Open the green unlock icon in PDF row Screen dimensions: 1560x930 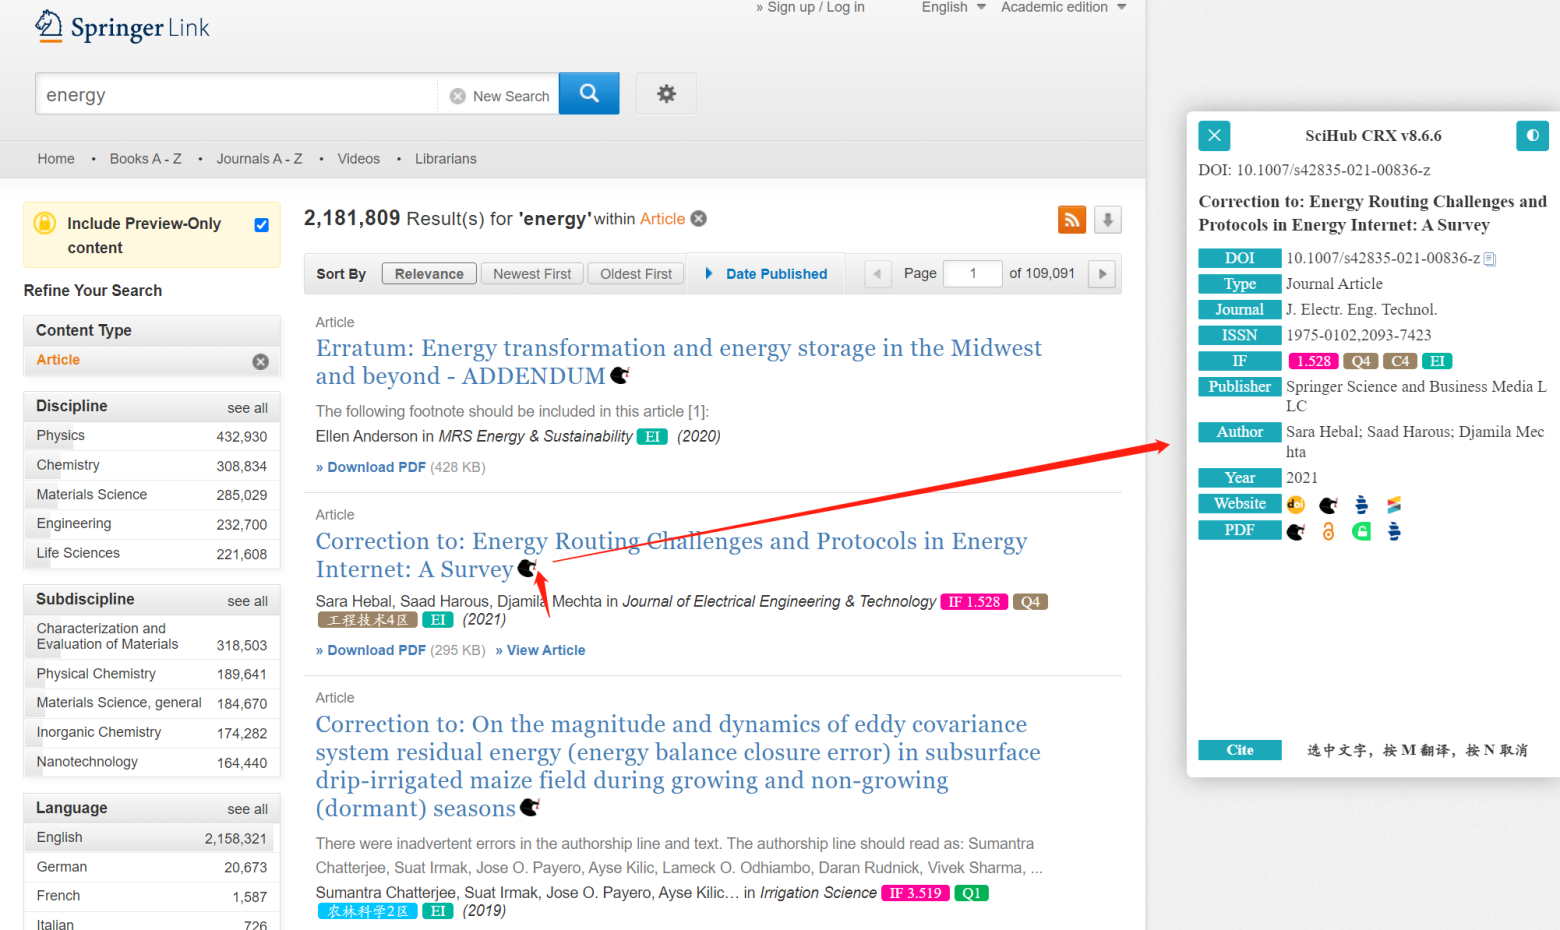[1361, 531]
